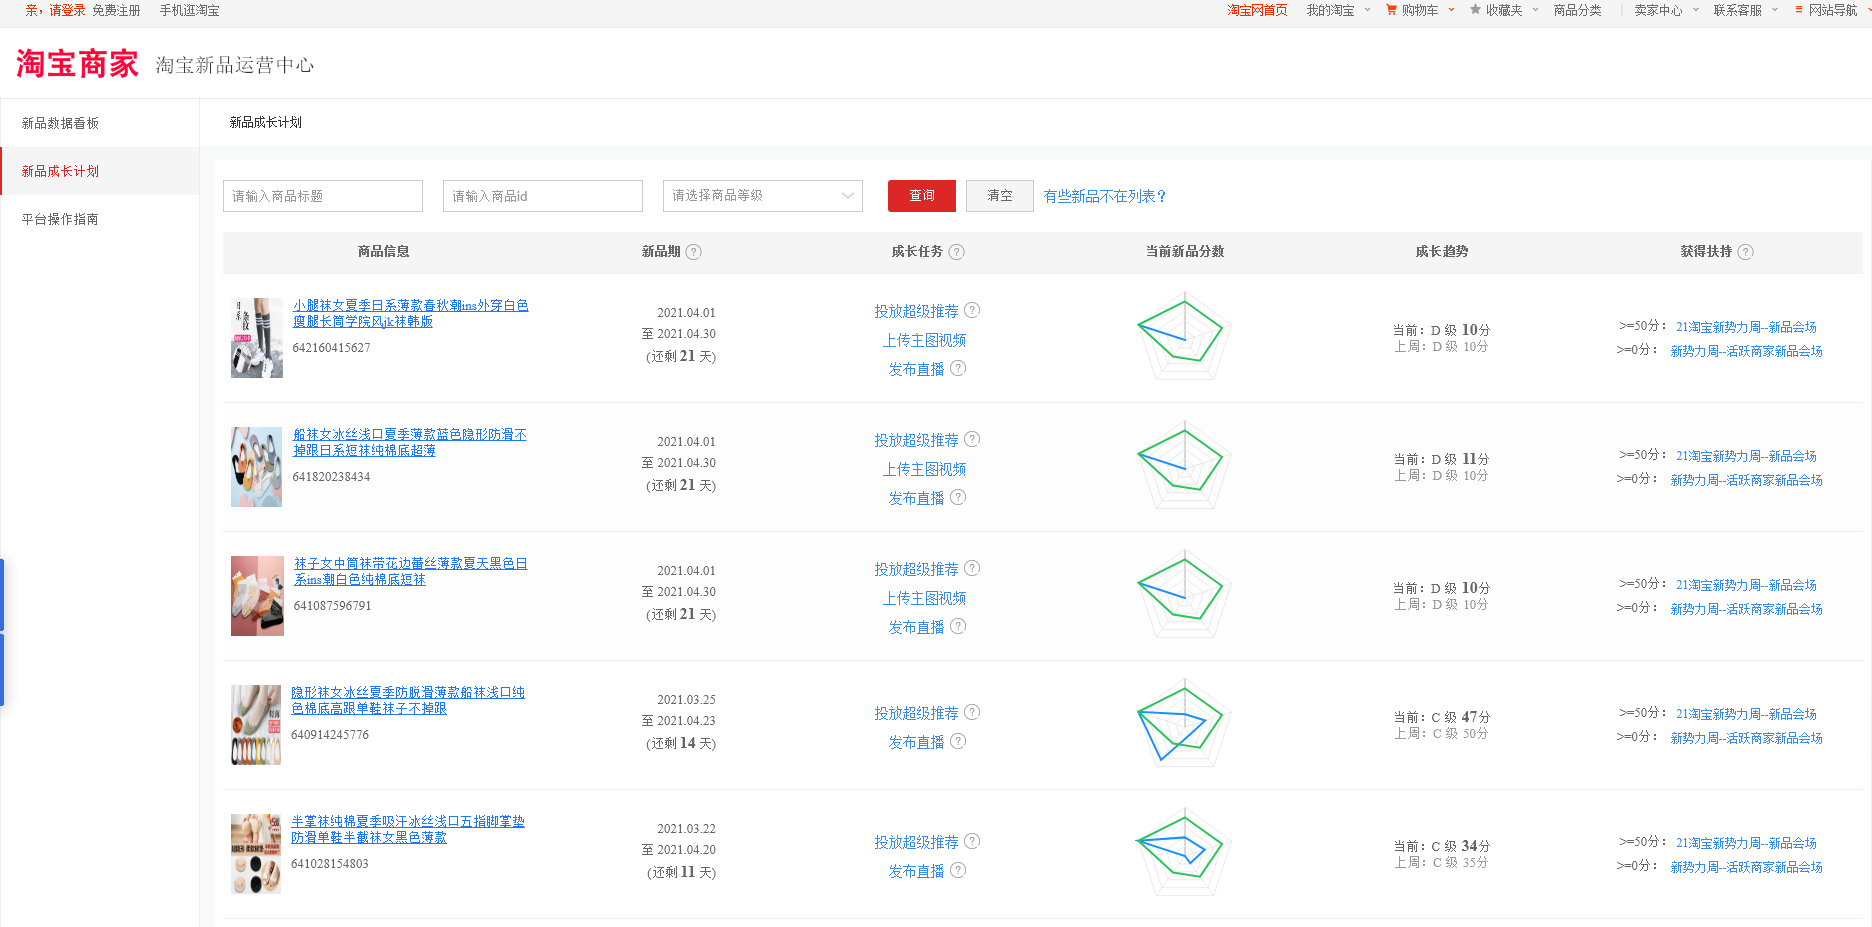Click help icon next to 发布直播 for item 641028154803
The width and height of the screenshot is (1872, 927).
pos(958,870)
